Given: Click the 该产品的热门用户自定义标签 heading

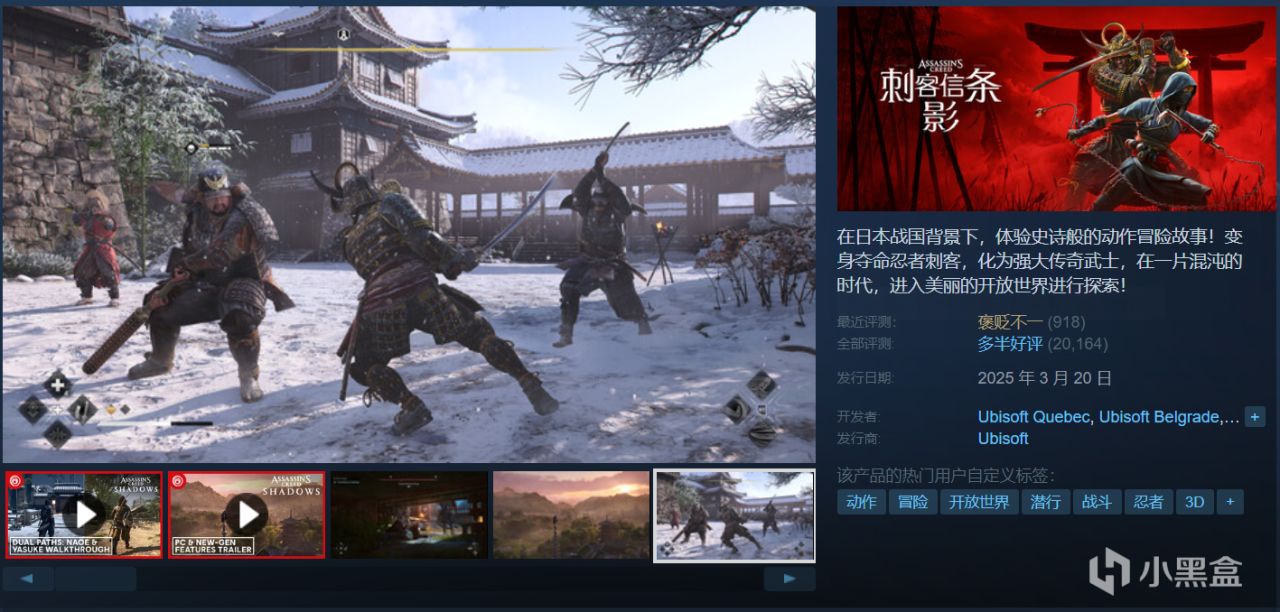Looking at the screenshot, I should [946, 475].
